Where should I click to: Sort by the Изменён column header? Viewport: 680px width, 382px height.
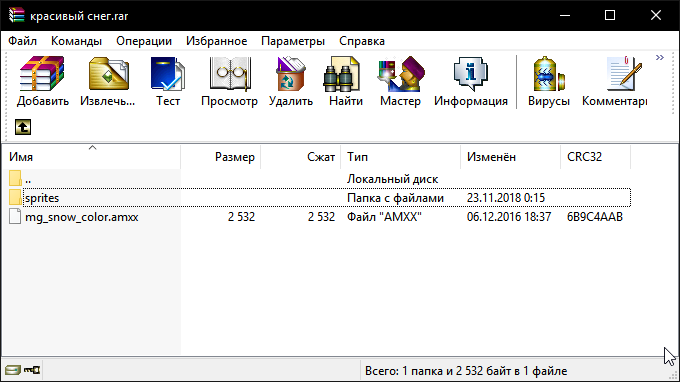pyautogui.click(x=510, y=157)
